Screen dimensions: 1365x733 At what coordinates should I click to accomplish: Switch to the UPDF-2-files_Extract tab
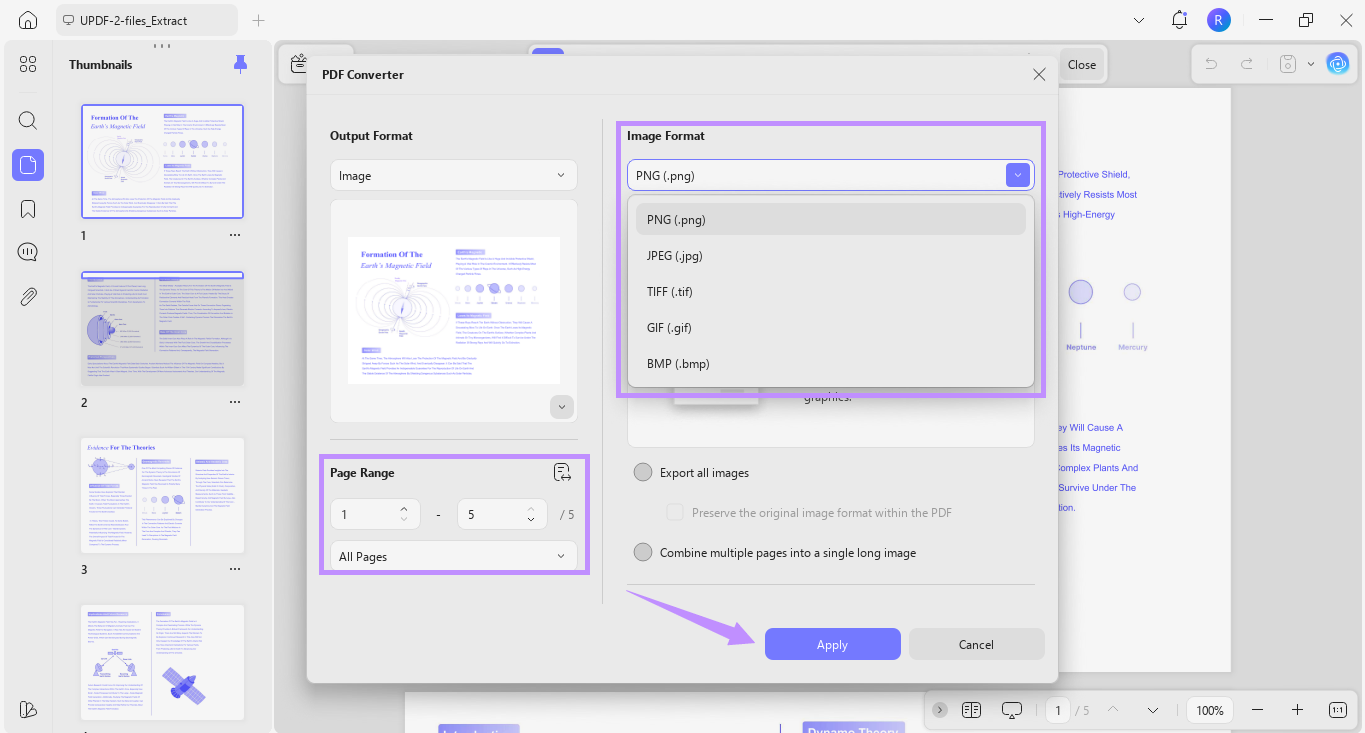tap(146, 19)
